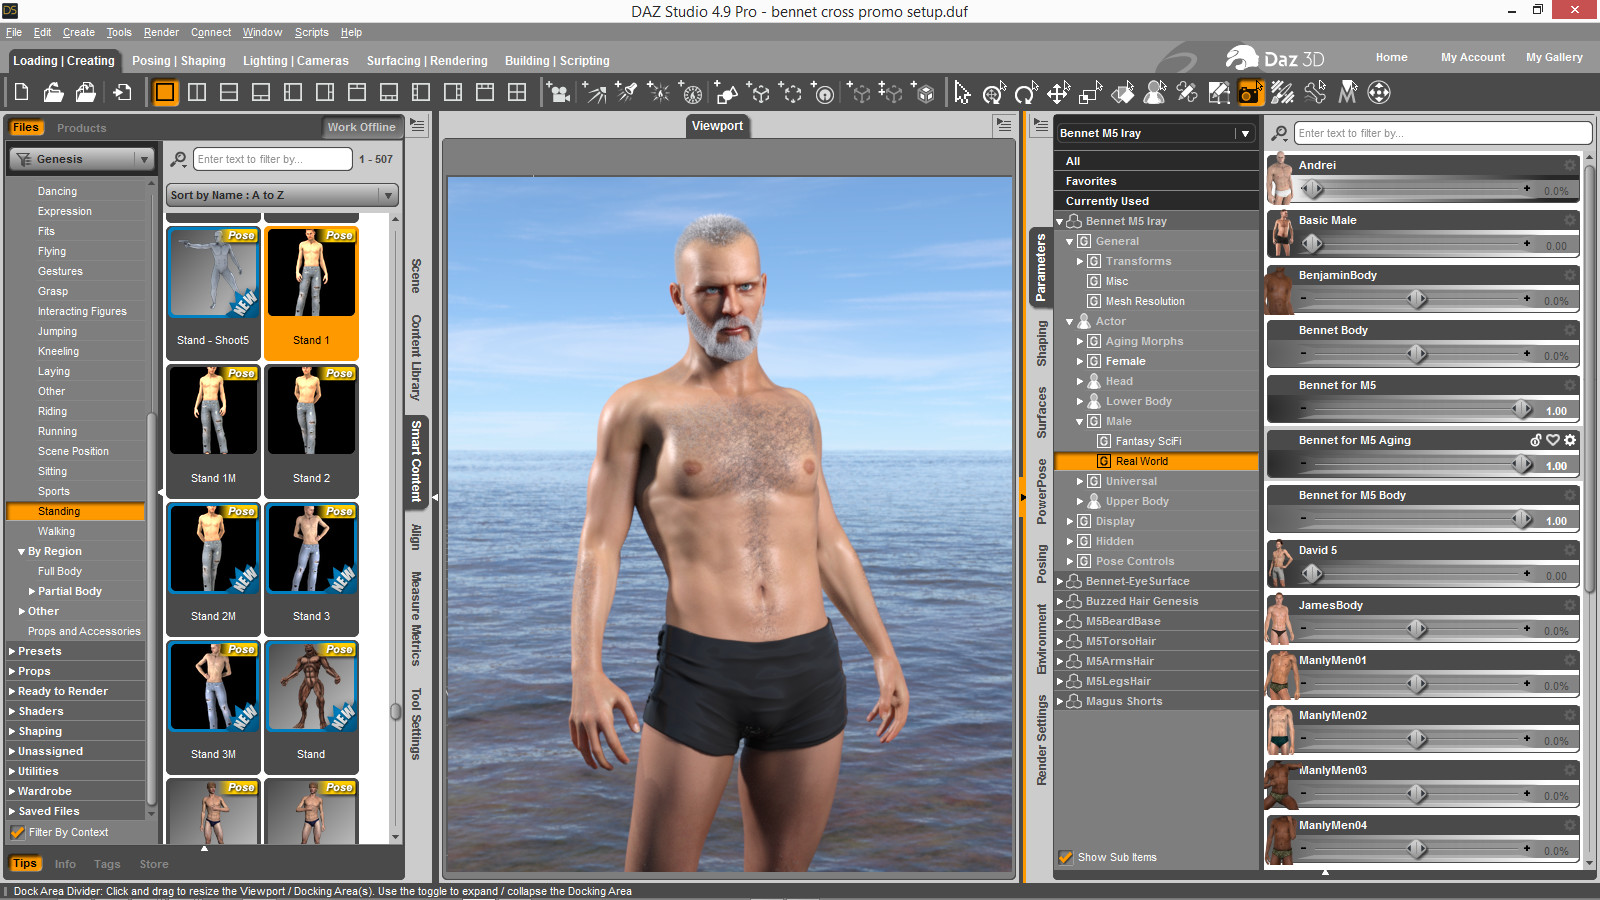This screenshot has width=1600, height=900.
Task: Select the highlighted orange camera tool
Action: [x=1251, y=93]
